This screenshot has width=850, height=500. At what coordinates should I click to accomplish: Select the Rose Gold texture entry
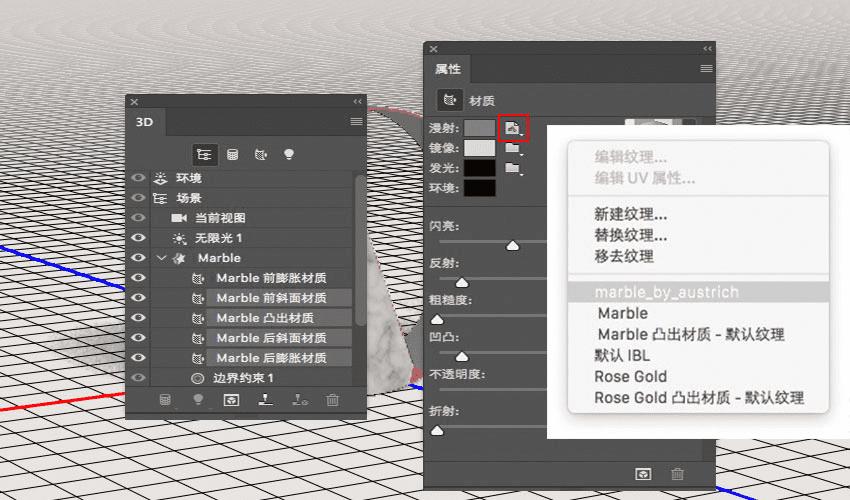630,377
